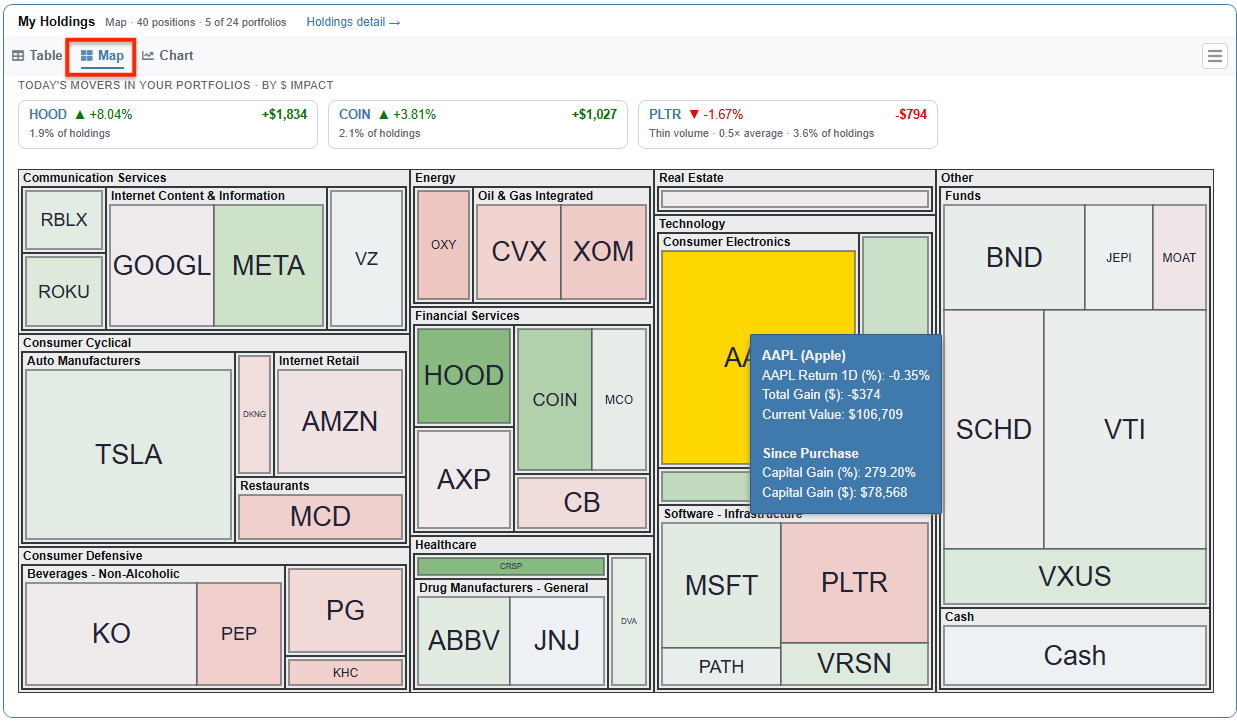The width and height of the screenshot is (1237, 721).
Task: Click the PATH treemap tile
Action: coord(721,667)
